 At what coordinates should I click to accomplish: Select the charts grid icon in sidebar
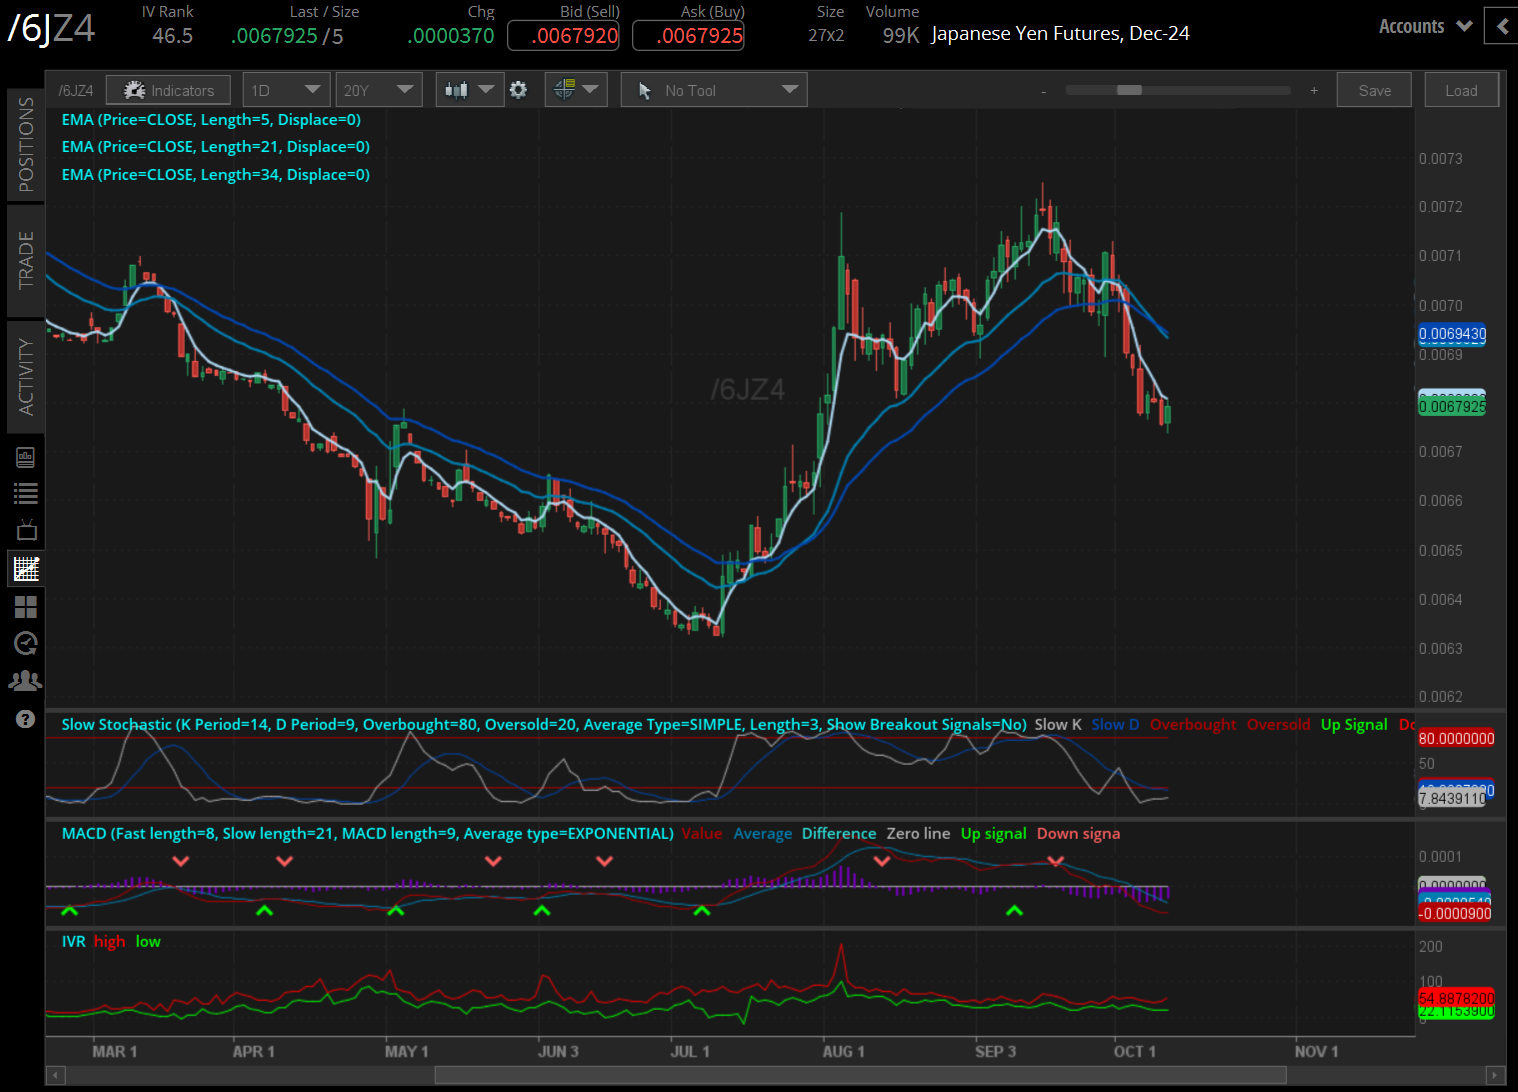tap(26, 569)
